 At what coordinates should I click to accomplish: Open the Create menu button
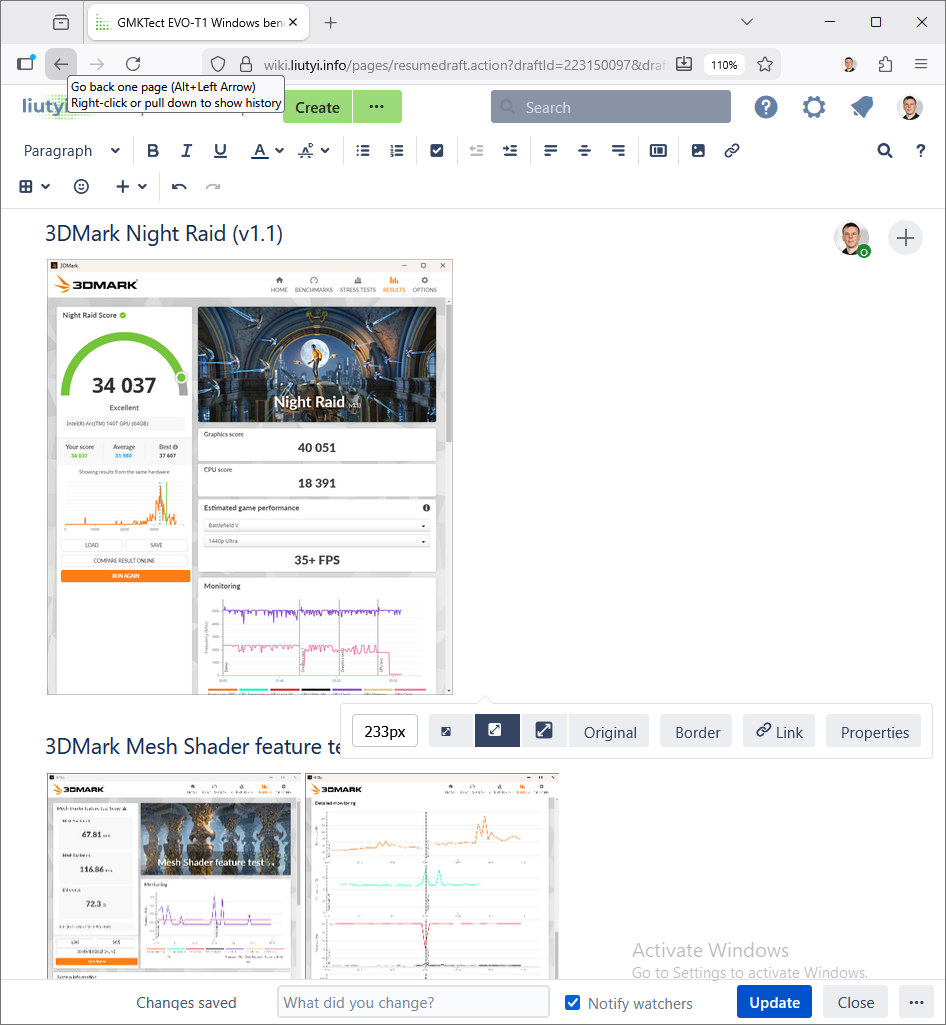[x=317, y=107]
